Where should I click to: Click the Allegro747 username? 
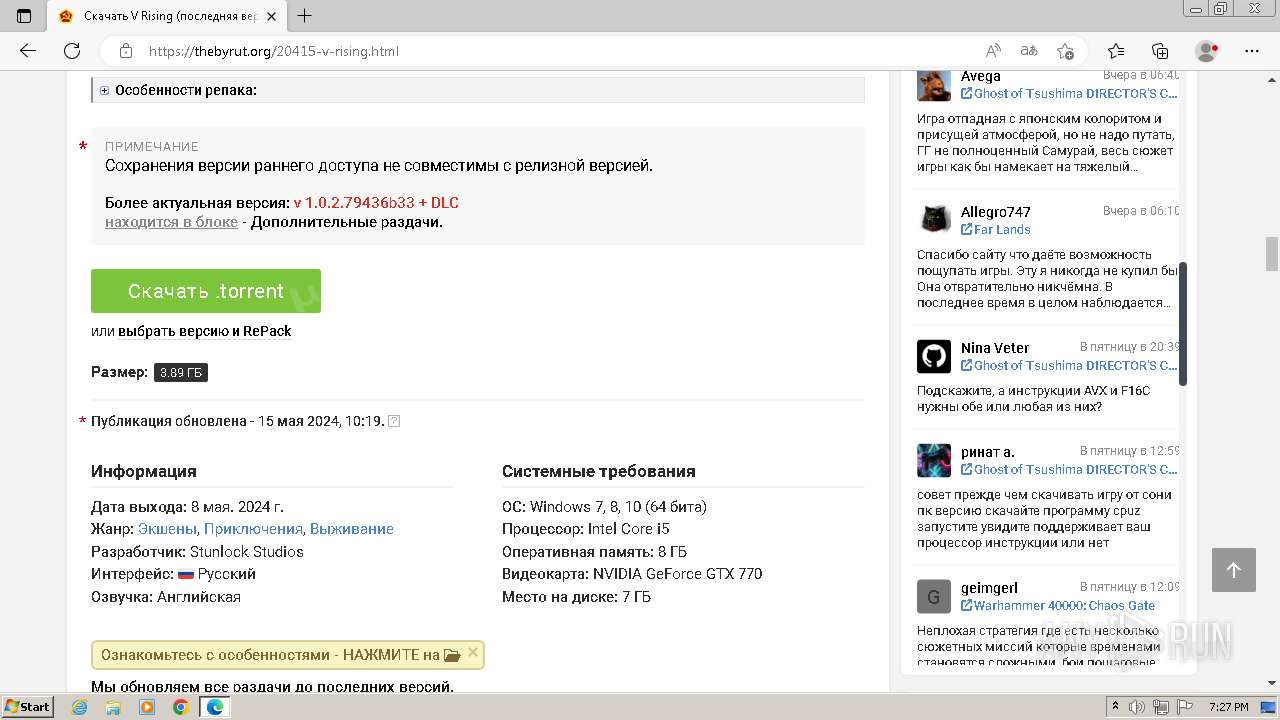(995, 212)
